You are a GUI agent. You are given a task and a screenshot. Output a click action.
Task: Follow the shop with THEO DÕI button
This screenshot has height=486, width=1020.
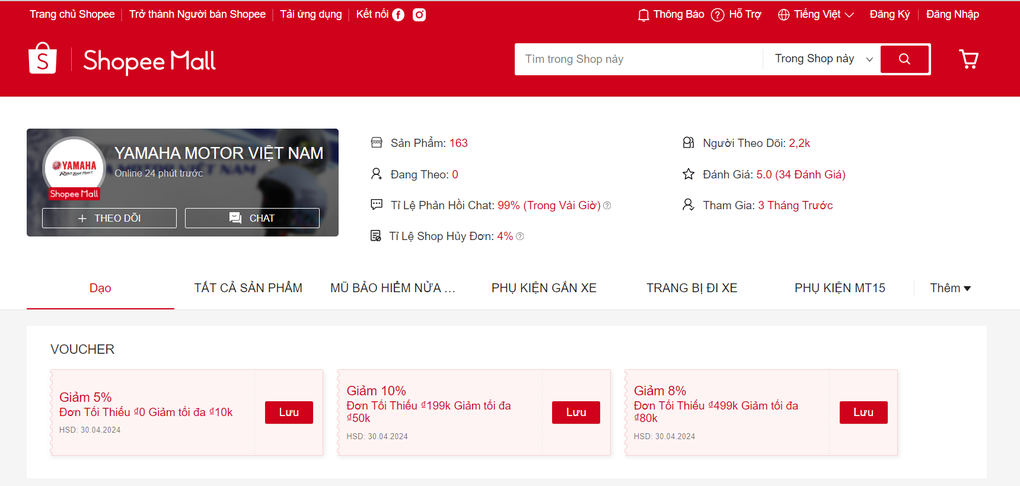pyautogui.click(x=109, y=218)
